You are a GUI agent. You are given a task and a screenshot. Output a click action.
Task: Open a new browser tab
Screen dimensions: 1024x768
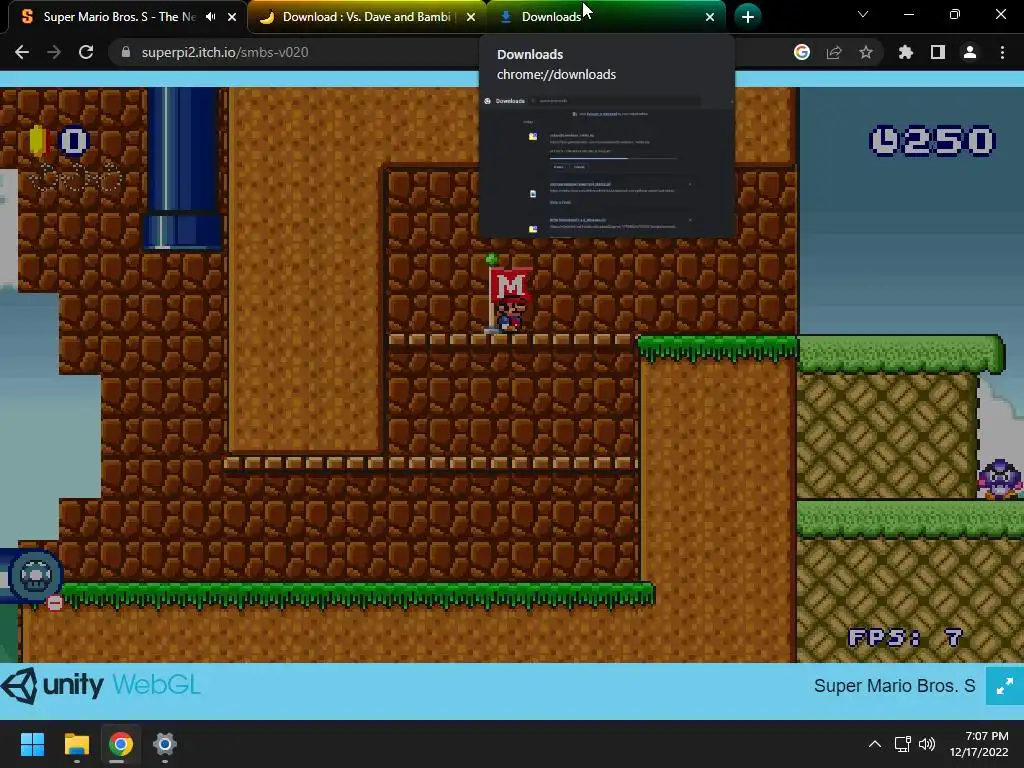click(x=748, y=17)
